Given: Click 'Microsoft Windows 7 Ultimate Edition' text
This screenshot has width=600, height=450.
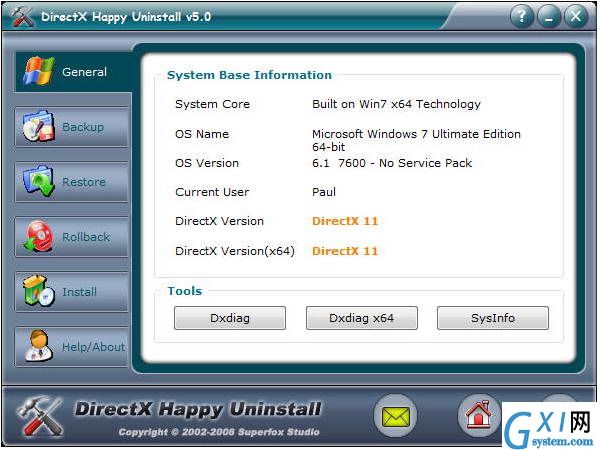Looking at the screenshot, I should [416, 134].
